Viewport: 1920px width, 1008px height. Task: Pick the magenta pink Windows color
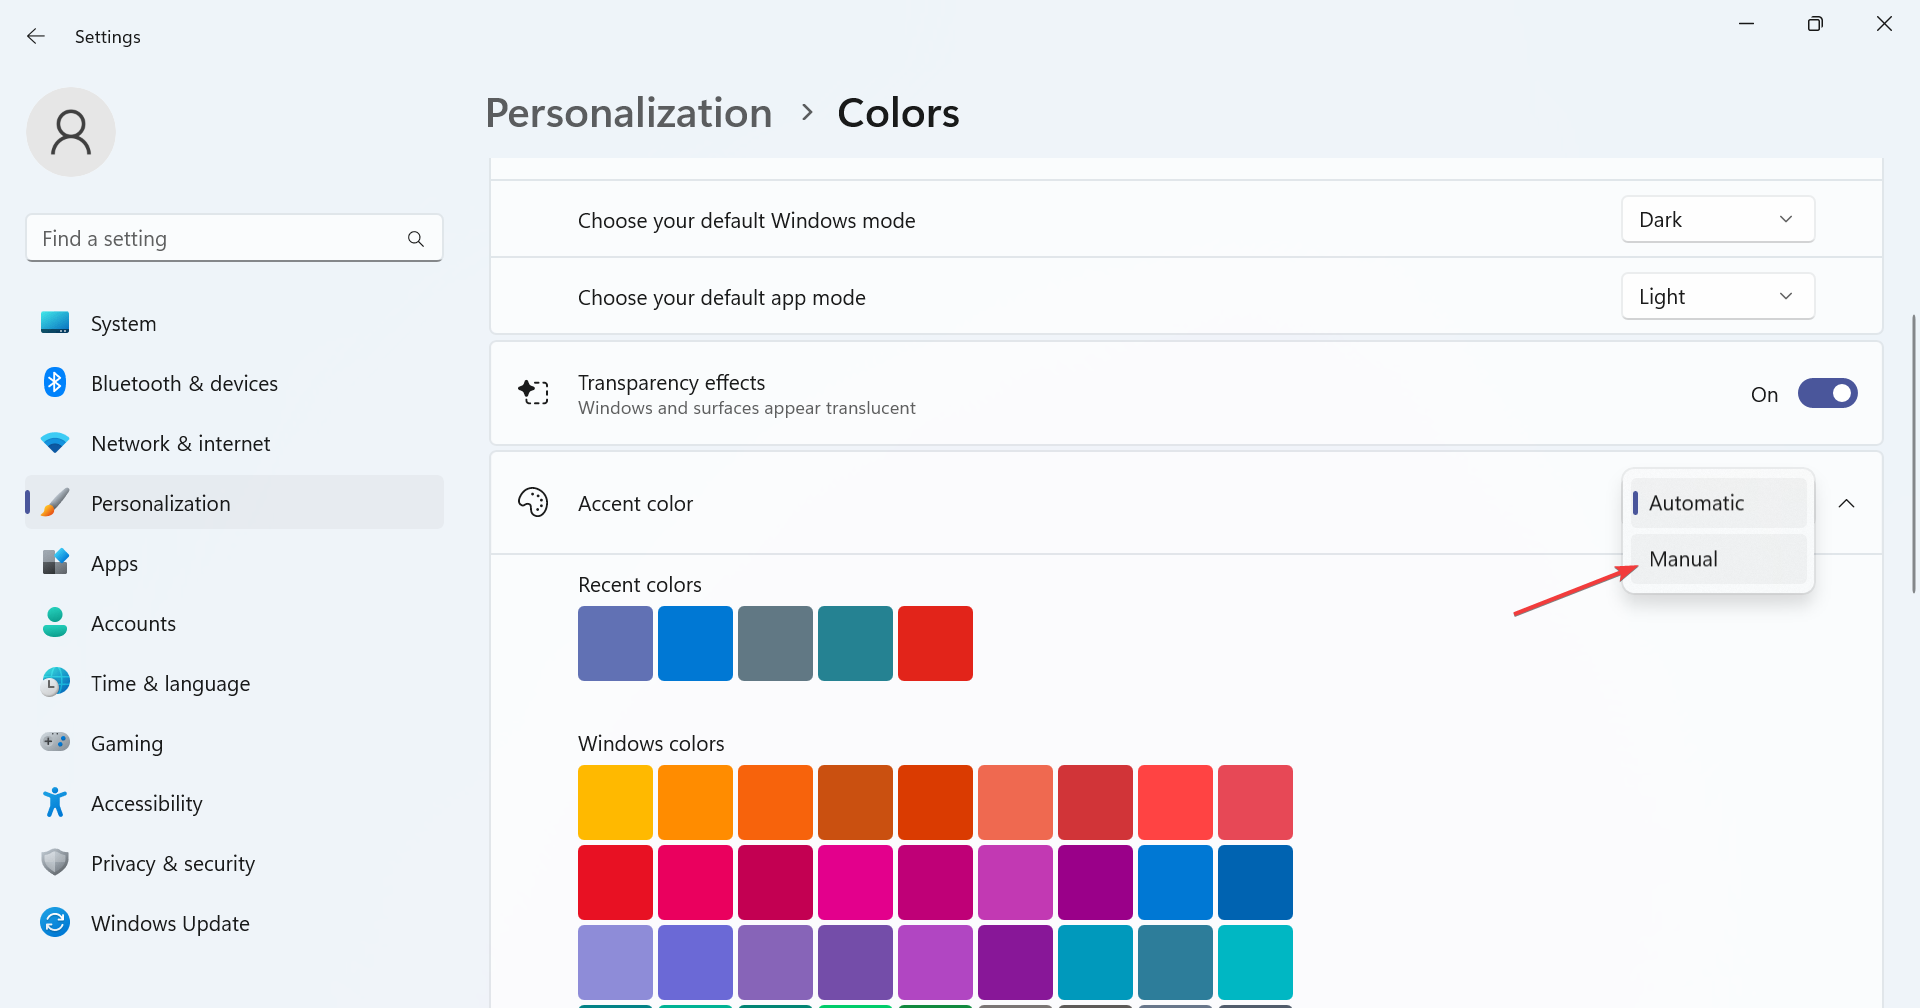[855, 882]
